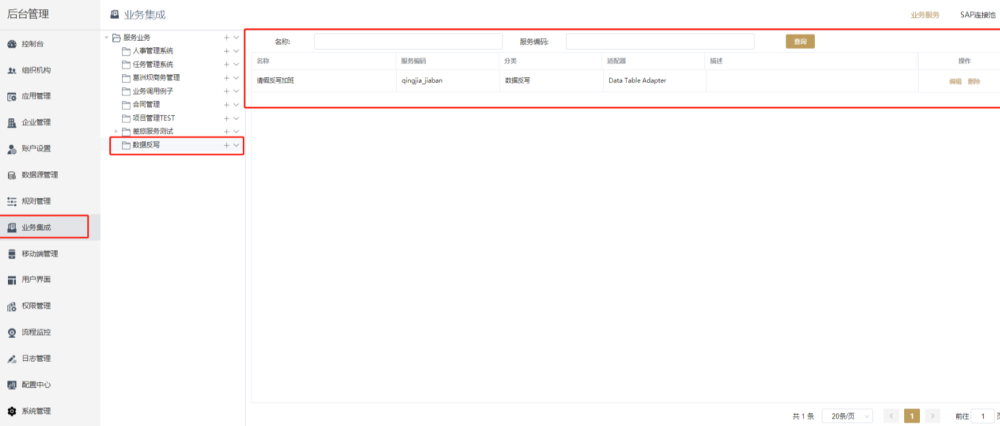
Task: Click 删除 link for 请假反写加班 row
Action: (973, 81)
